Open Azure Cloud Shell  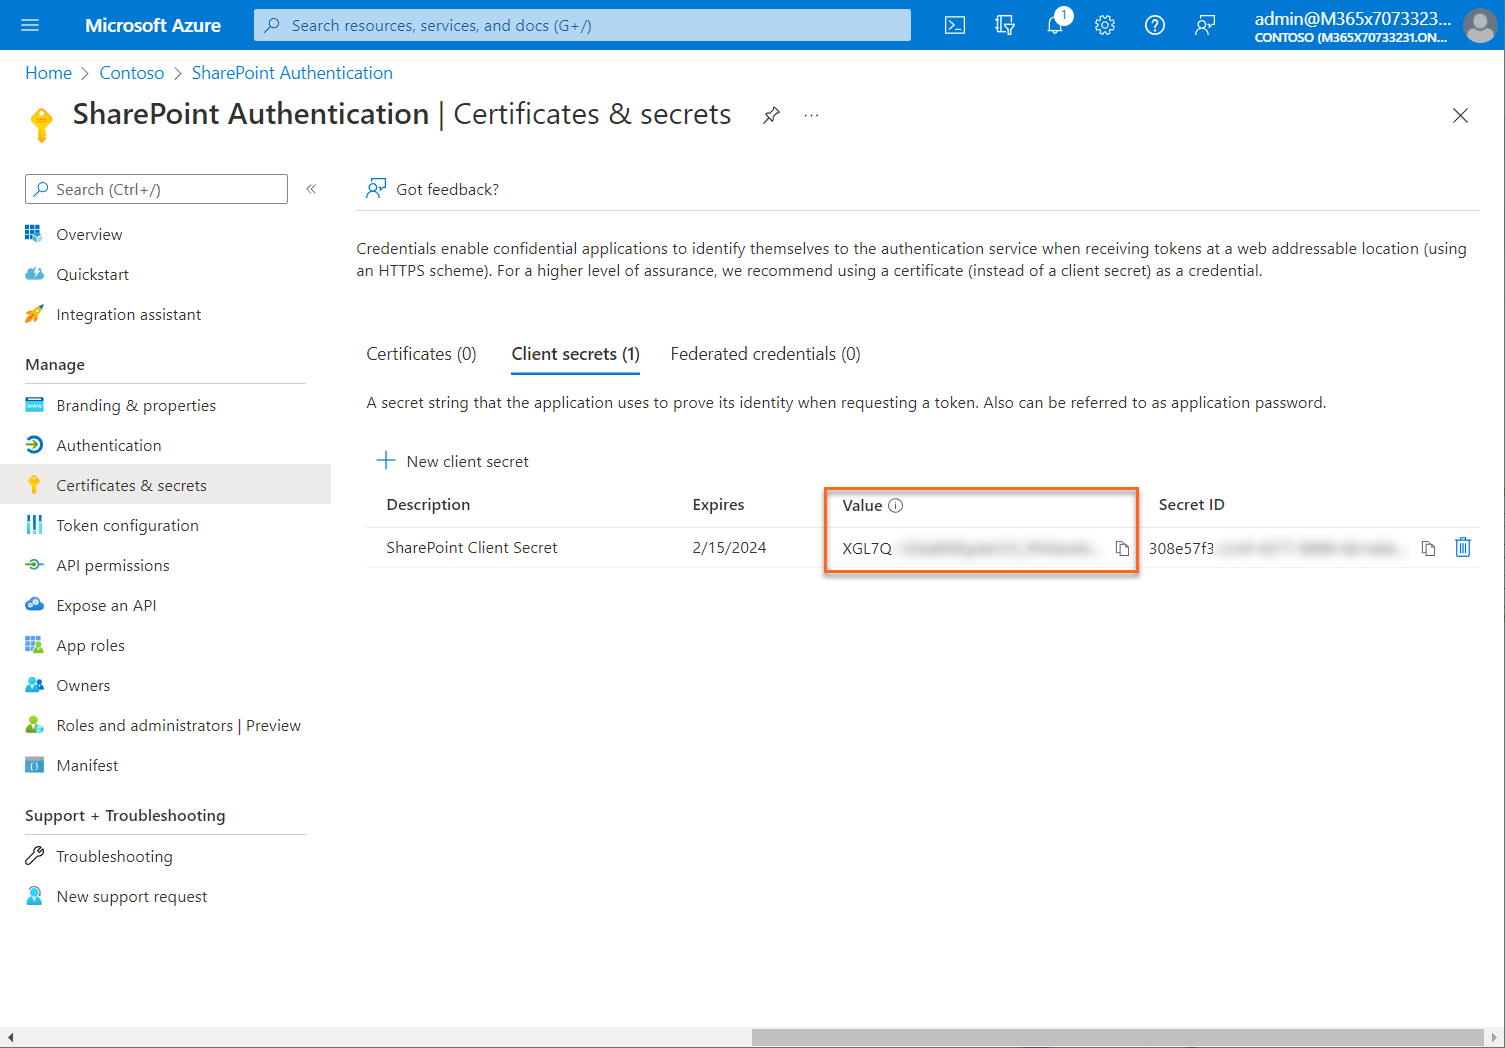coord(954,25)
